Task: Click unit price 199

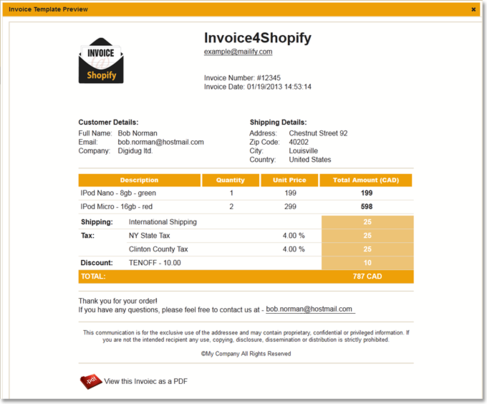Action: pyautogui.click(x=290, y=193)
